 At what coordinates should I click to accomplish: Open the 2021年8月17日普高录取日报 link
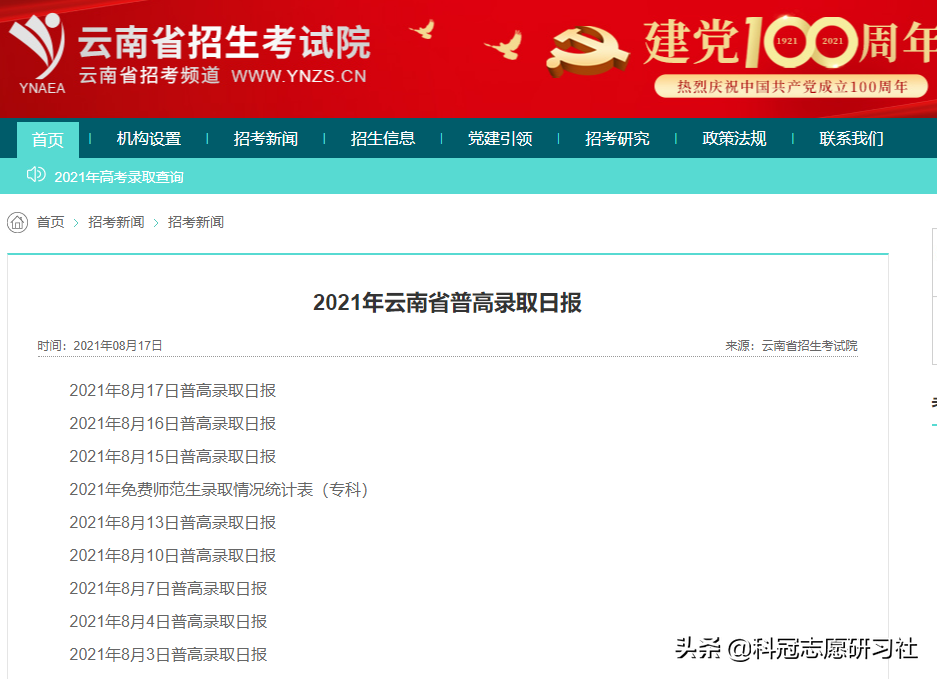(x=172, y=390)
